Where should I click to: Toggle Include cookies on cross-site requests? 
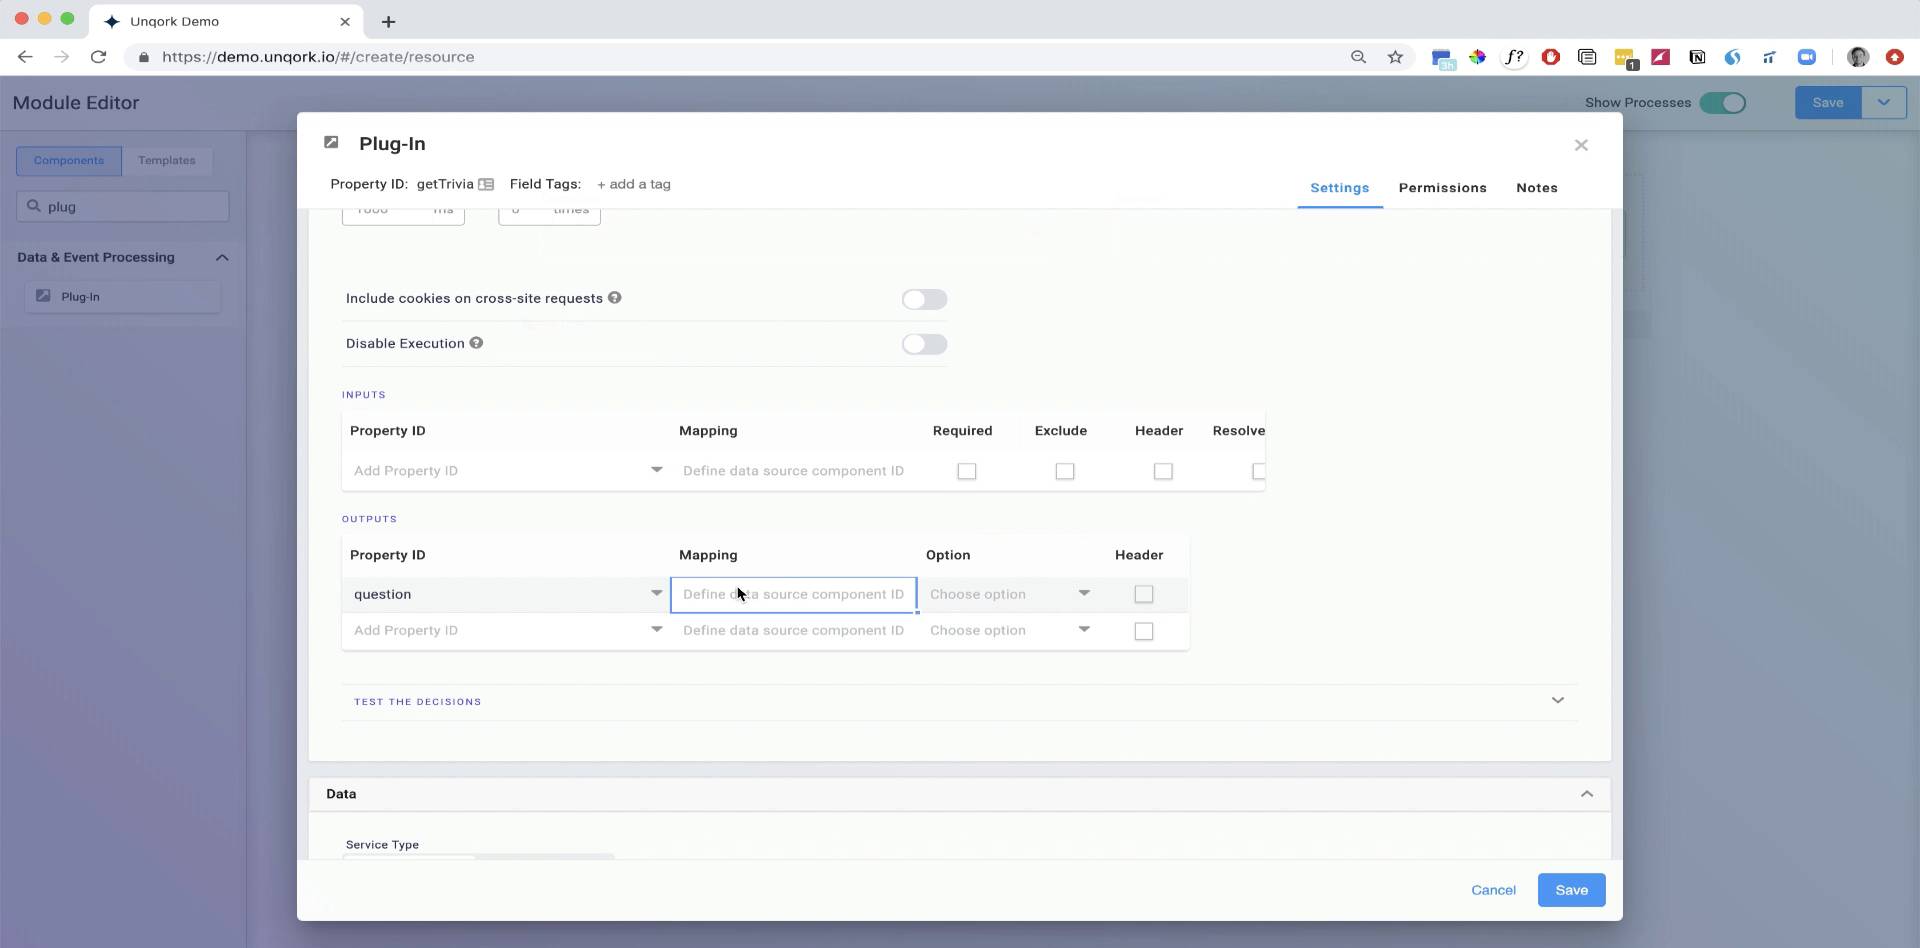click(x=924, y=299)
